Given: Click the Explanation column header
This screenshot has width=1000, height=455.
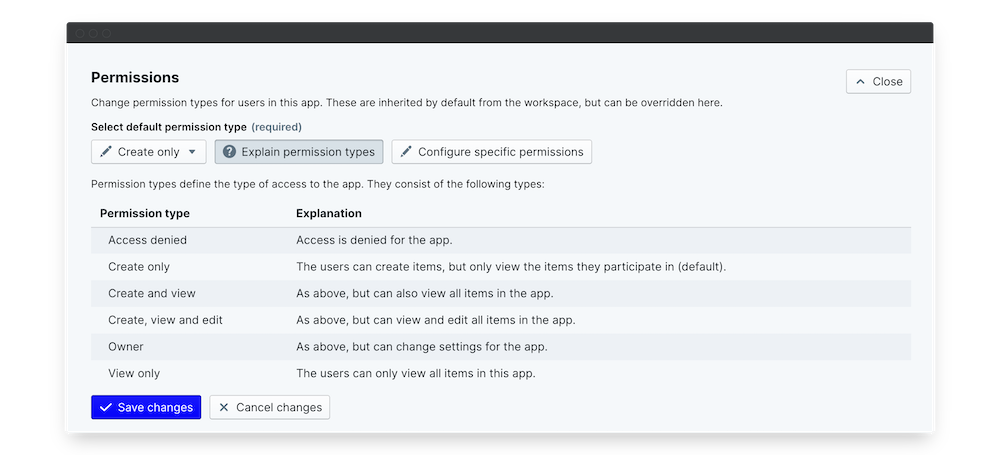Looking at the screenshot, I should (329, 213).
